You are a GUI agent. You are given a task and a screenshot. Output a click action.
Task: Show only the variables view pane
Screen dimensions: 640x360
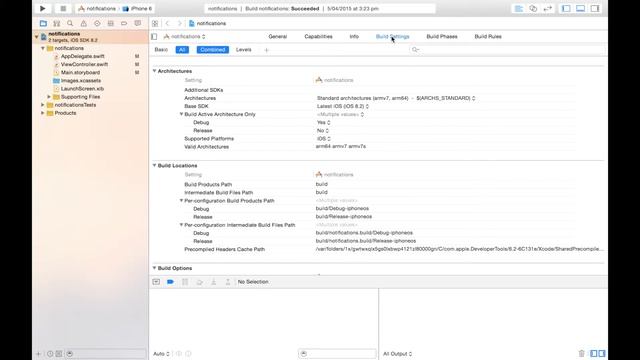594,353
